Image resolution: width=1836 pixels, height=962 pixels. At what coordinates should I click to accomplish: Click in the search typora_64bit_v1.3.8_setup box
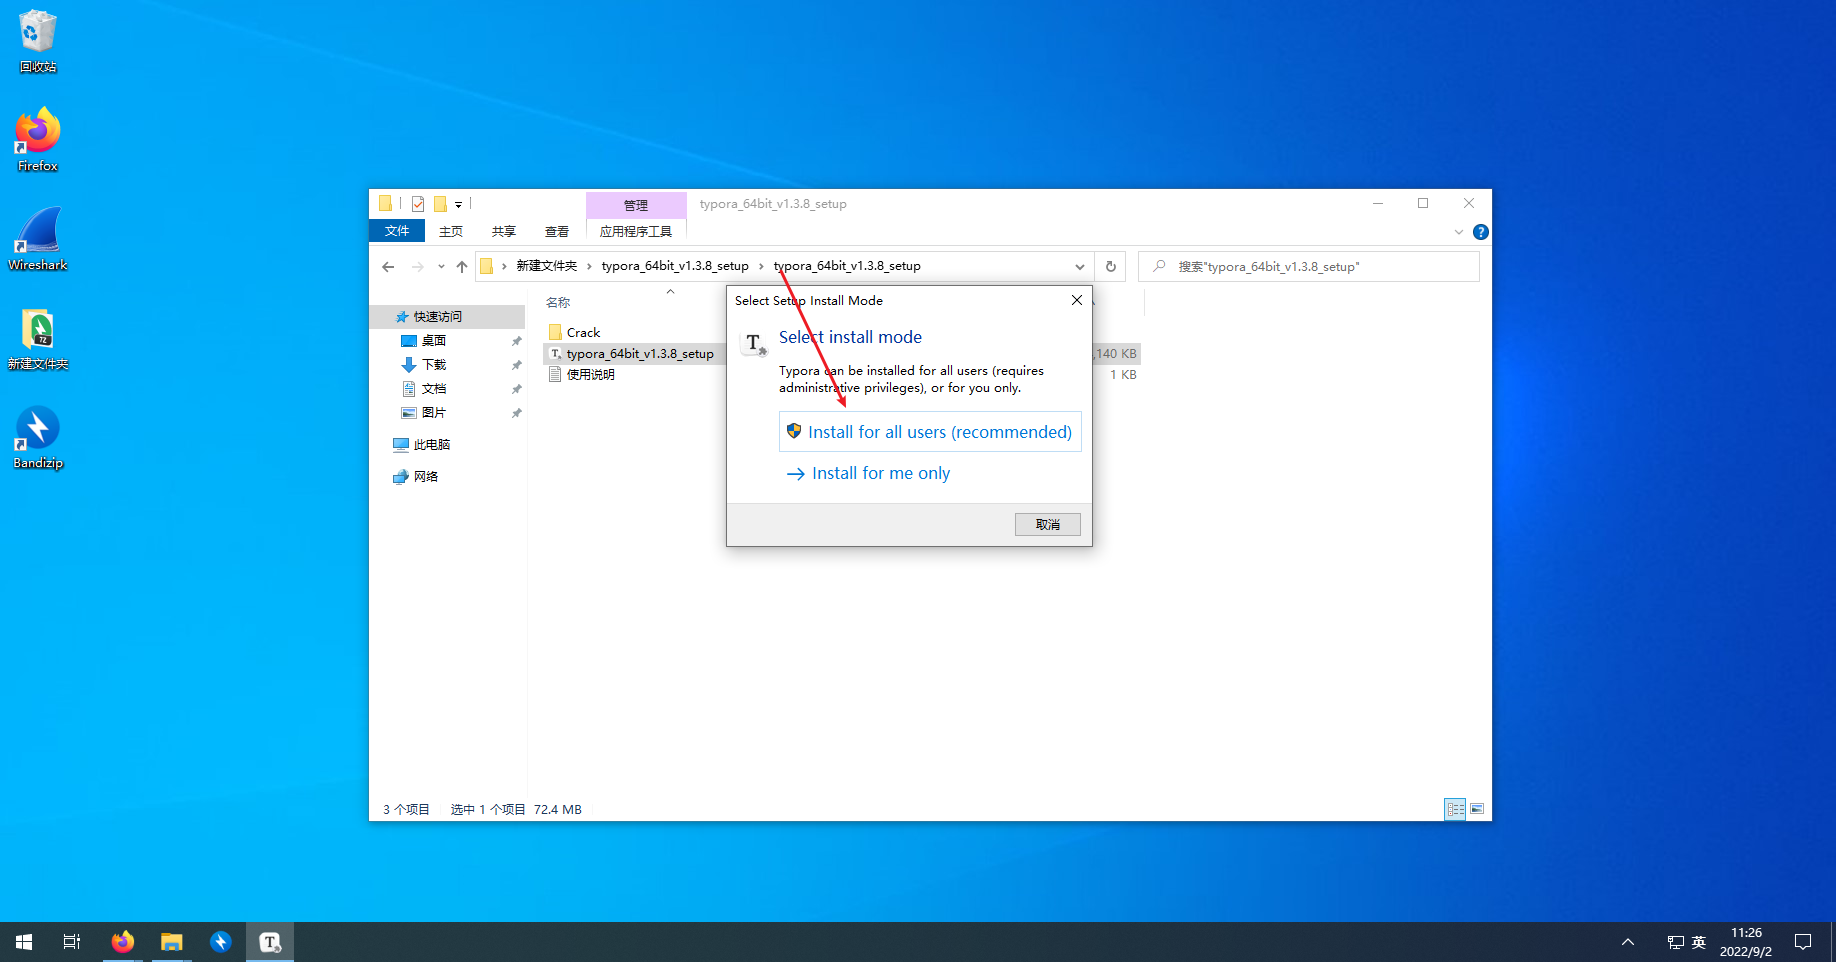(x=1308, y=267)
